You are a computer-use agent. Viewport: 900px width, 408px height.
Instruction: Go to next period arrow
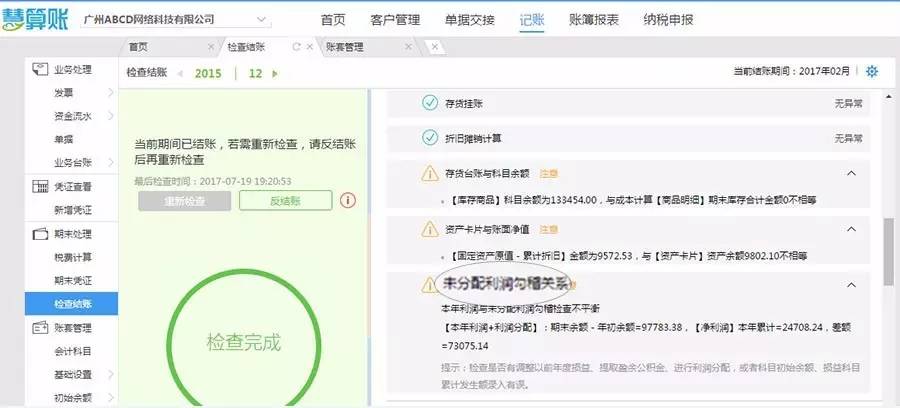coord(275,73)
